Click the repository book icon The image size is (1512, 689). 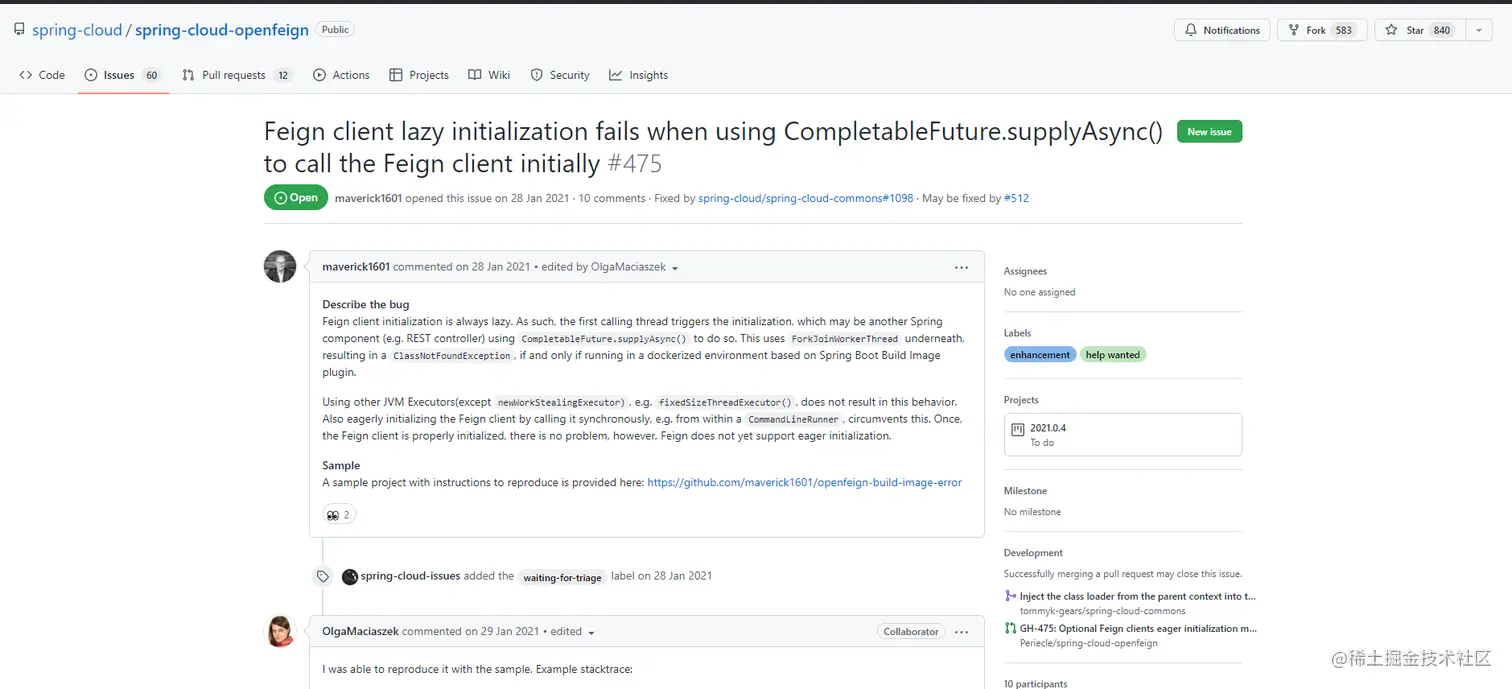point(19,30)
